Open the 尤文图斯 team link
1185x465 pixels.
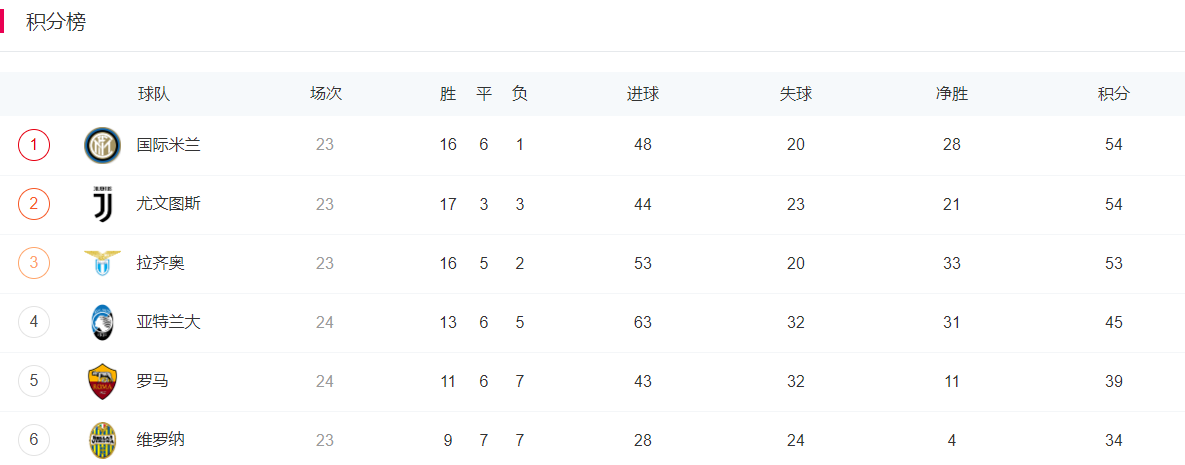(x=169, y=204)
